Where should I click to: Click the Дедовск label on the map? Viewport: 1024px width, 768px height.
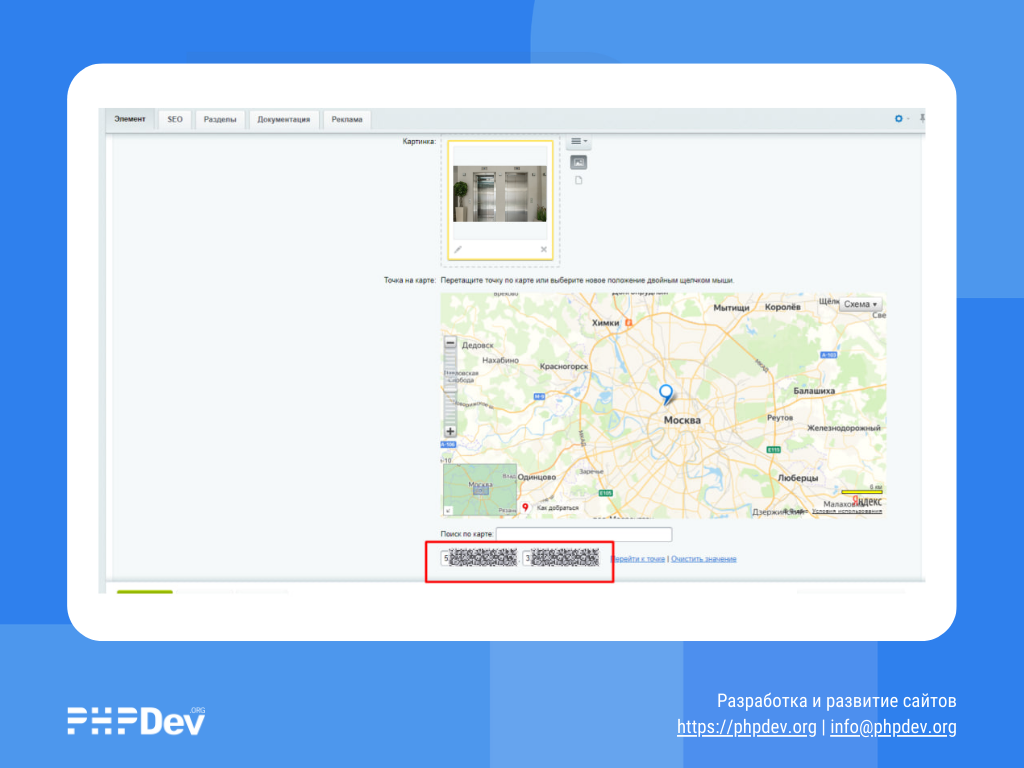(x=477, y=345)
